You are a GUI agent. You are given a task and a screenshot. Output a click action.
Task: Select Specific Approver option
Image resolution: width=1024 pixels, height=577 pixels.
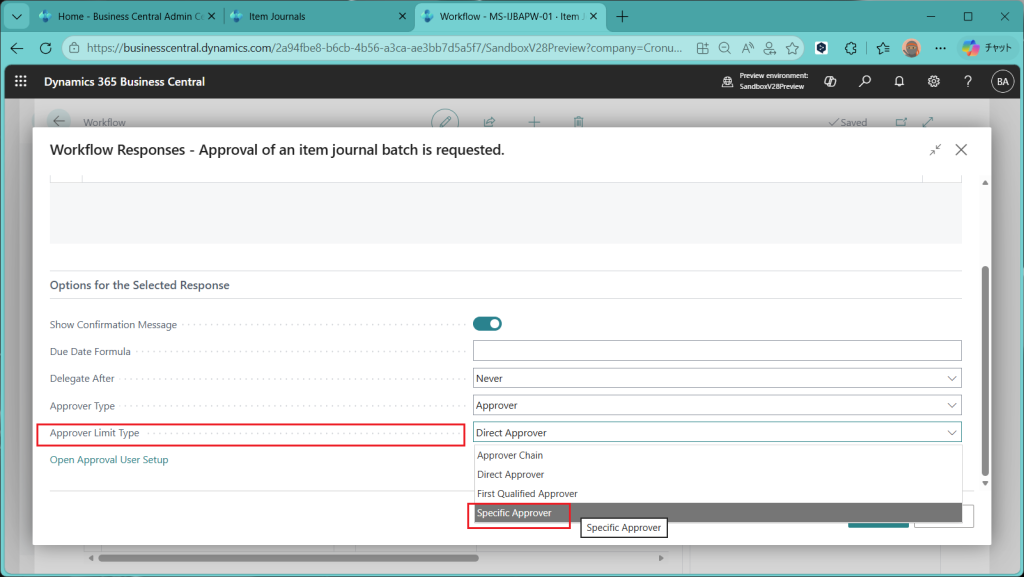(x=515, y=513)
